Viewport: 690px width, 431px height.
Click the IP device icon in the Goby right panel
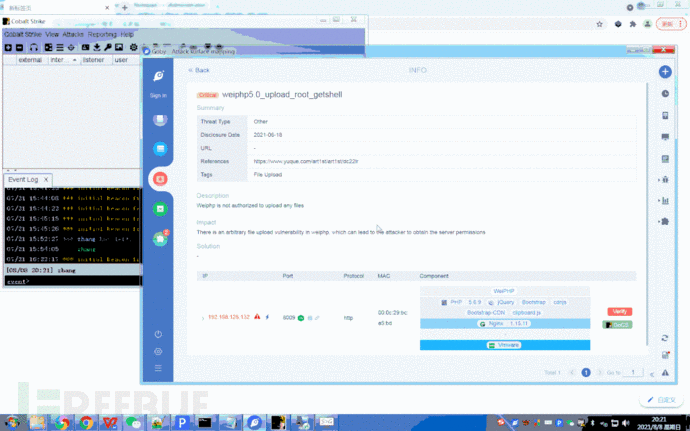665,115
